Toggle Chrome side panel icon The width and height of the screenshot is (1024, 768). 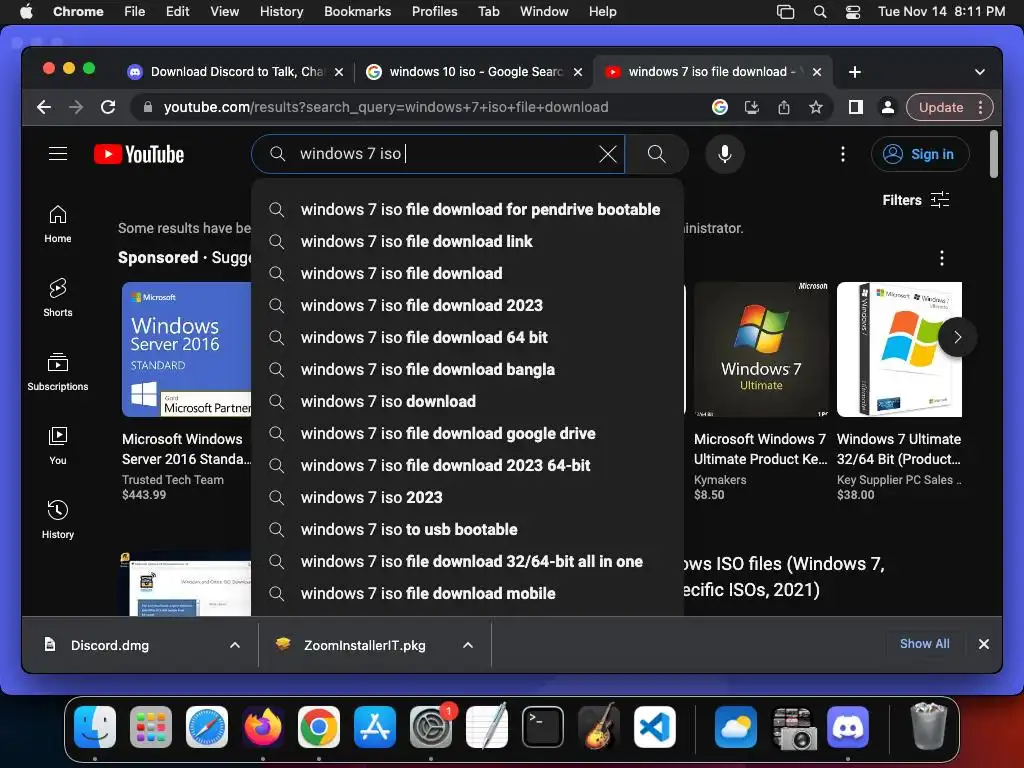(856, 107)
